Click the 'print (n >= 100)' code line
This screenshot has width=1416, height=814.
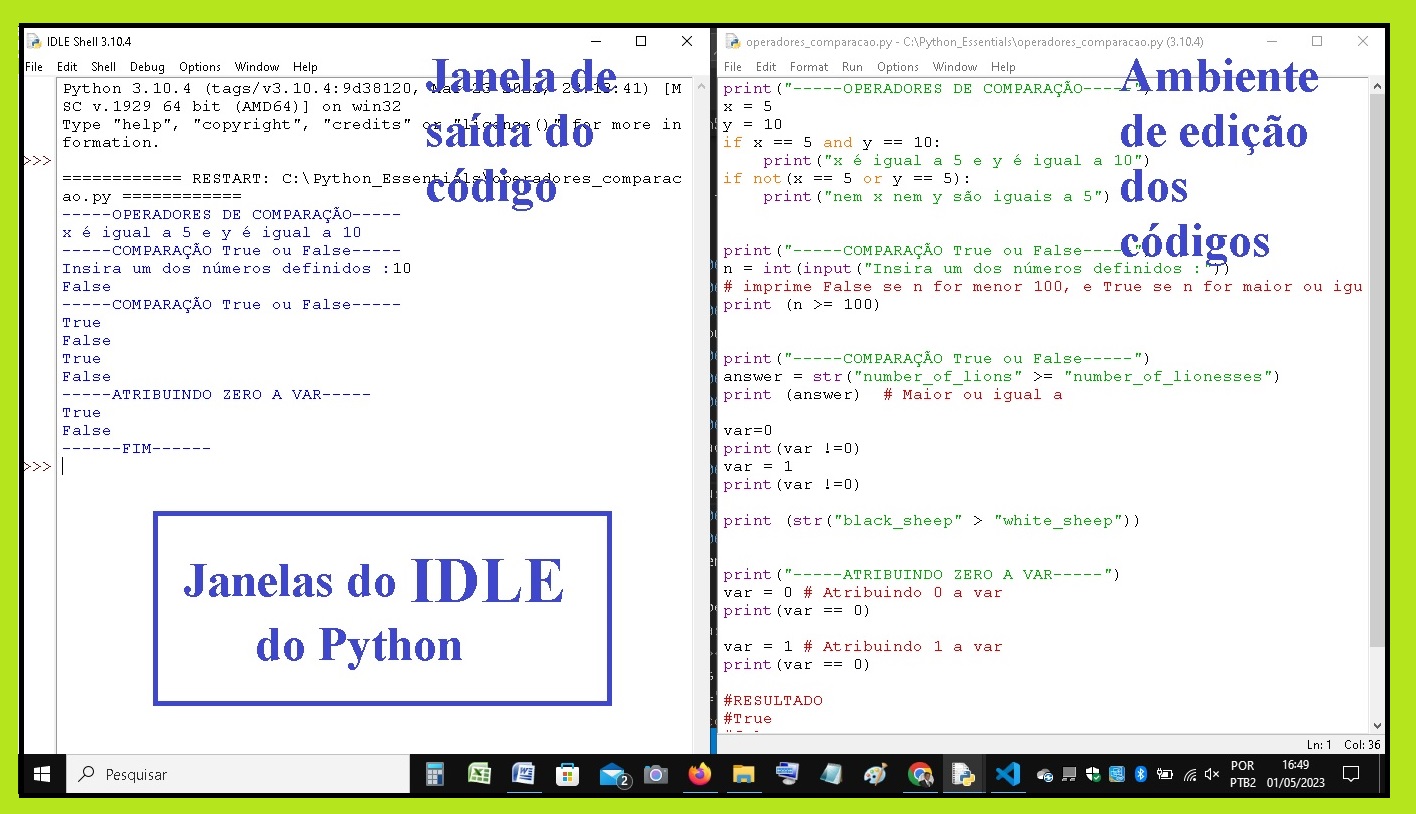(x=802, y=304)
